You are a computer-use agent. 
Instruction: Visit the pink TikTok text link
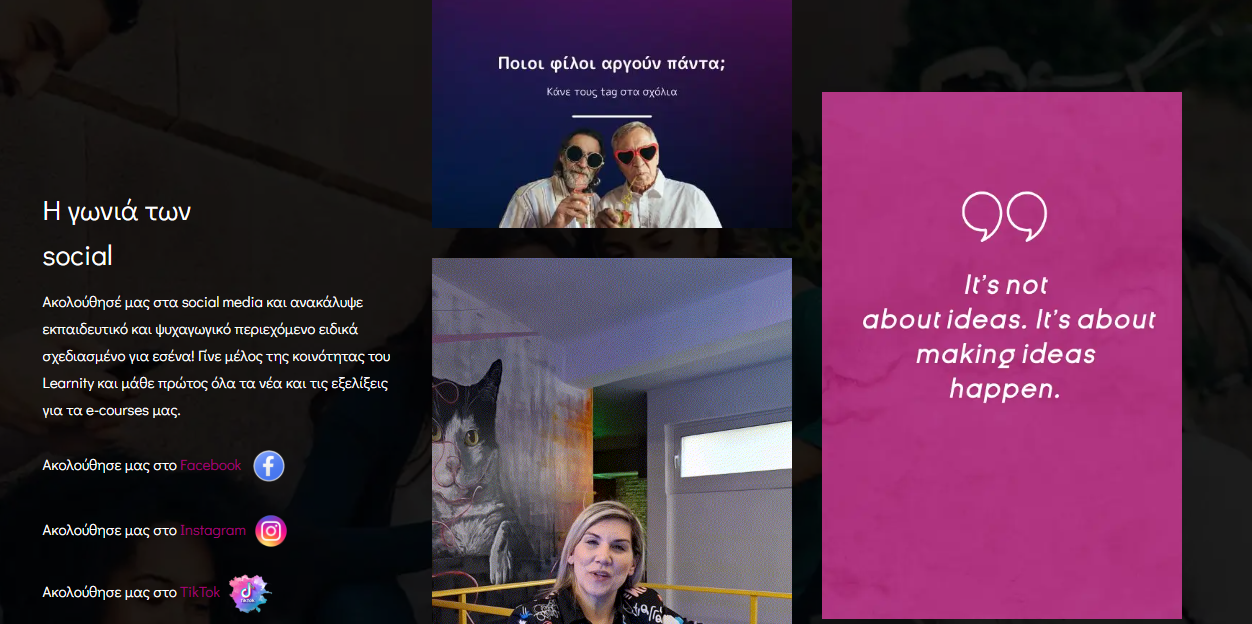point(201,592)
